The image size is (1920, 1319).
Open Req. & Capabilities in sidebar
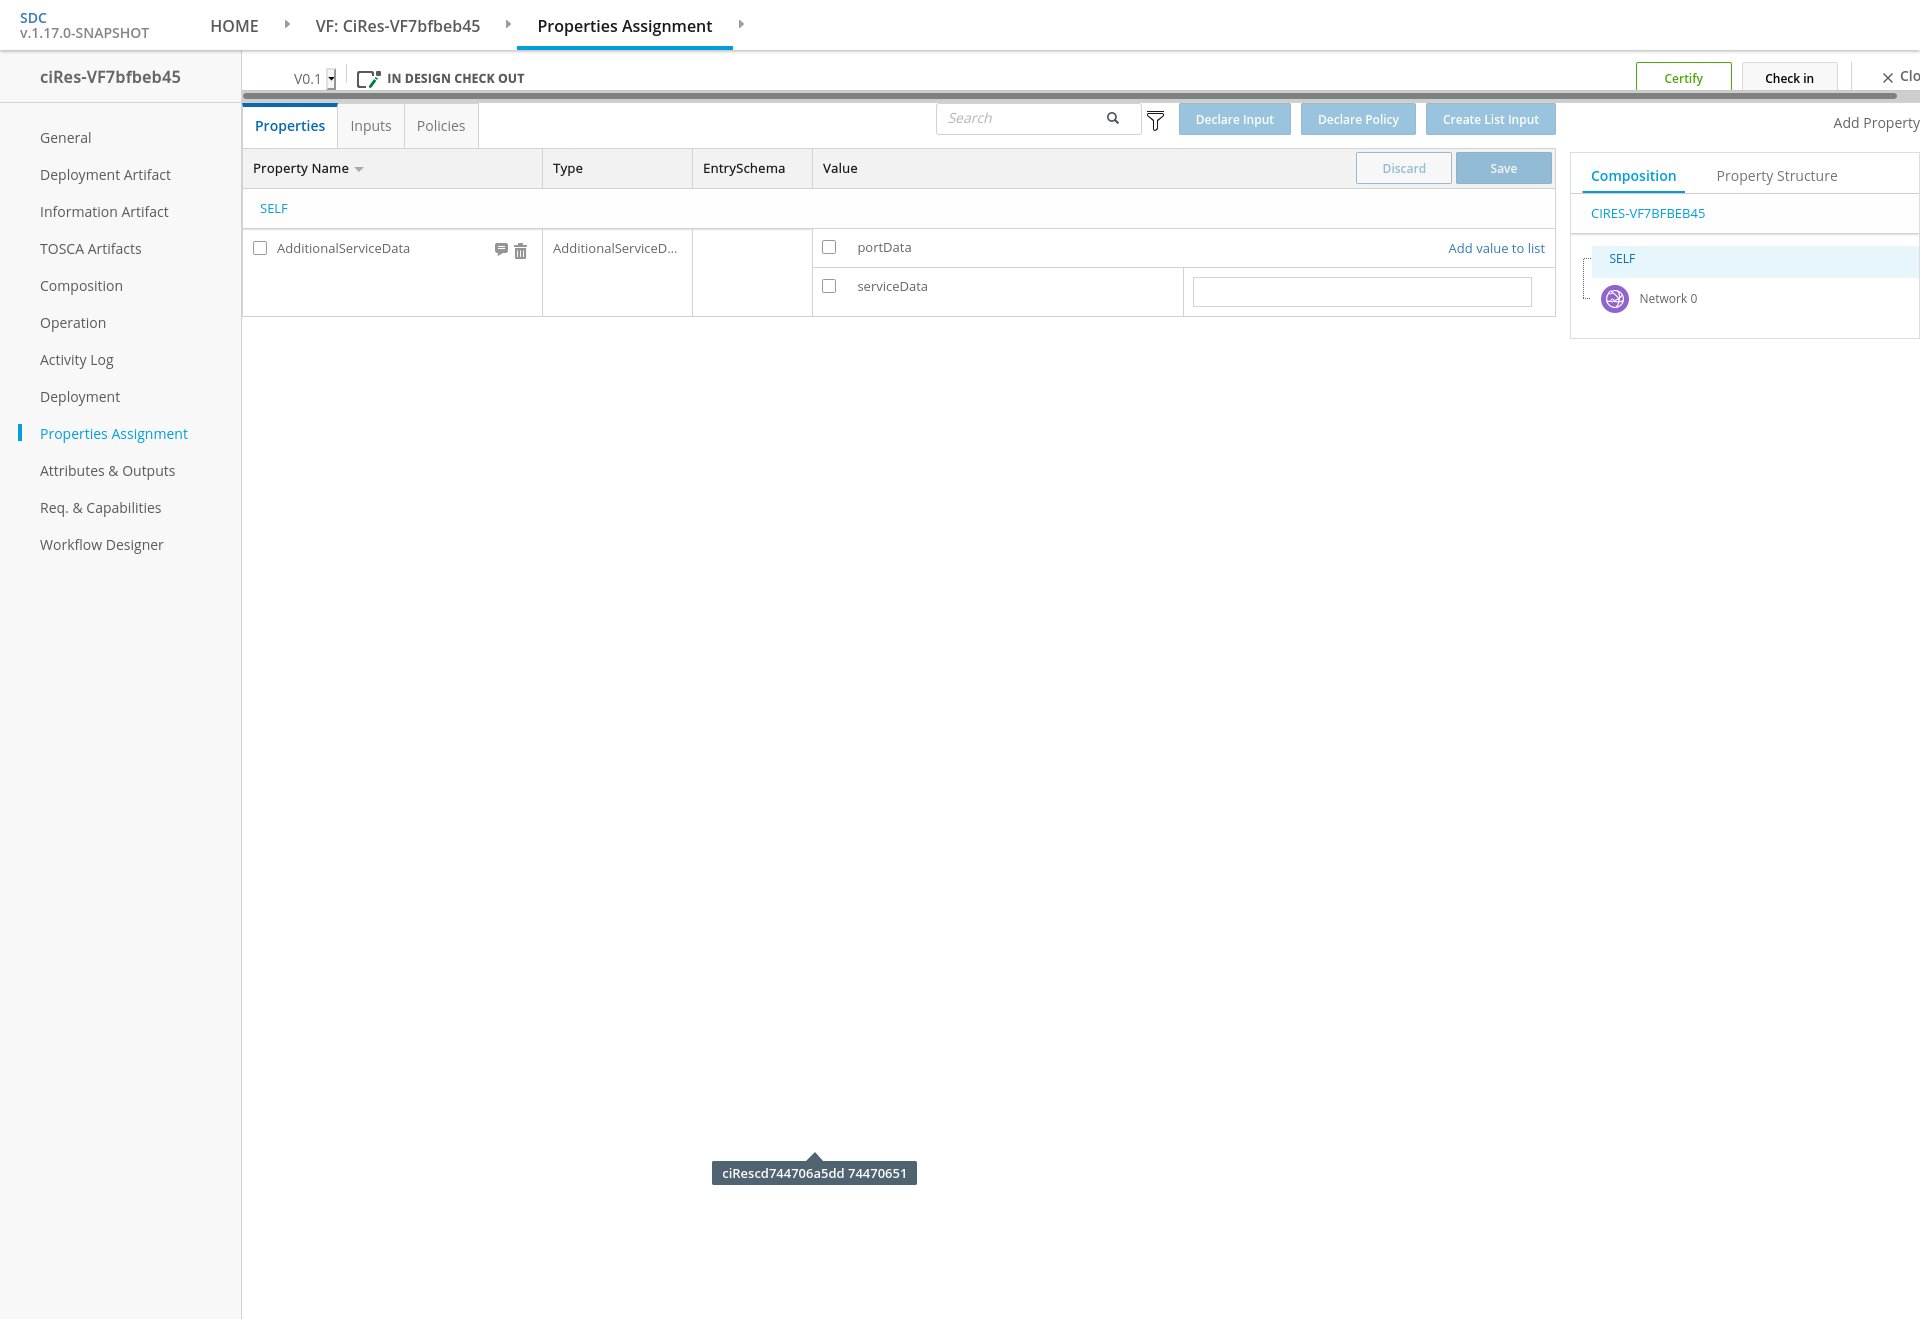click(100, 508)
